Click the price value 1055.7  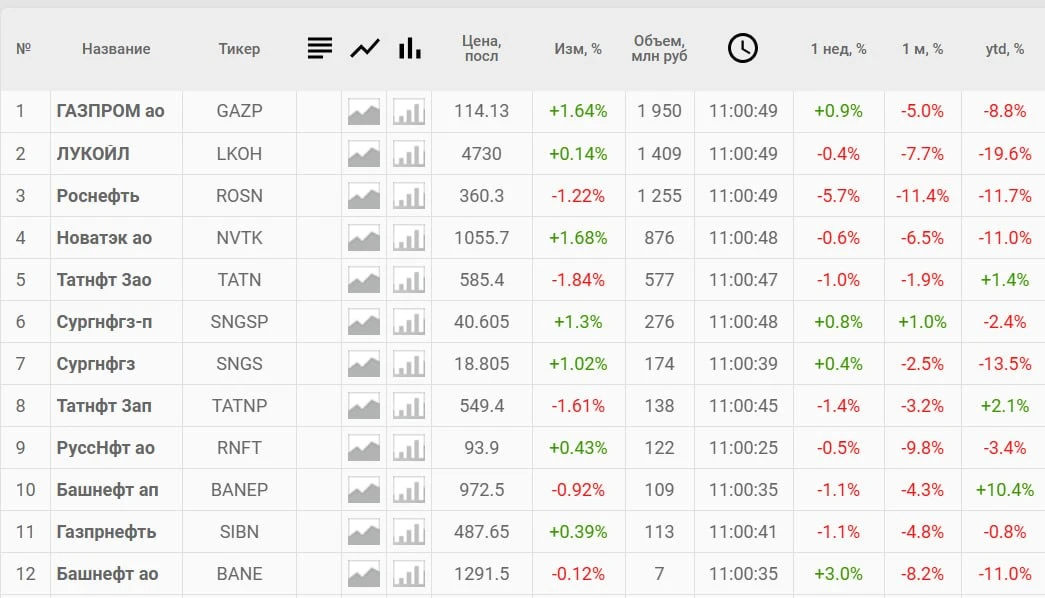[x=481, y=238]
